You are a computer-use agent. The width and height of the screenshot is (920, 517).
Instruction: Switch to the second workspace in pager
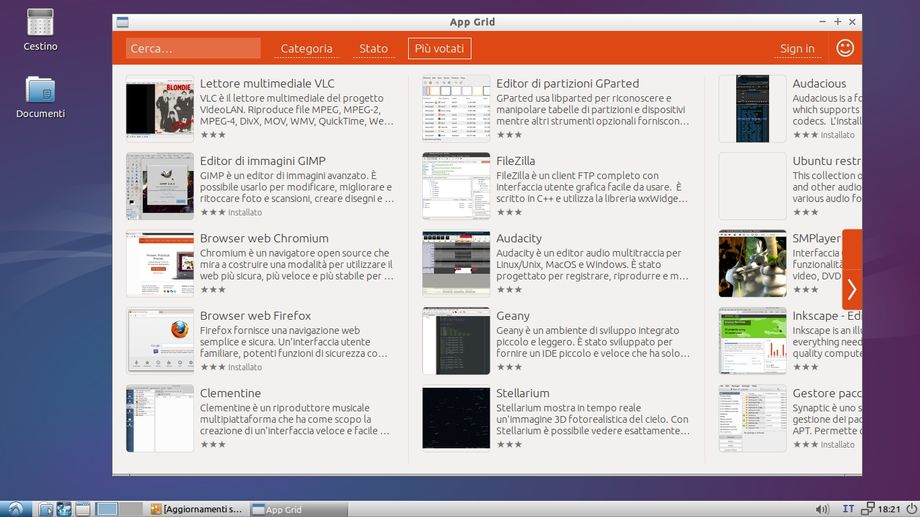click(130, 509)
